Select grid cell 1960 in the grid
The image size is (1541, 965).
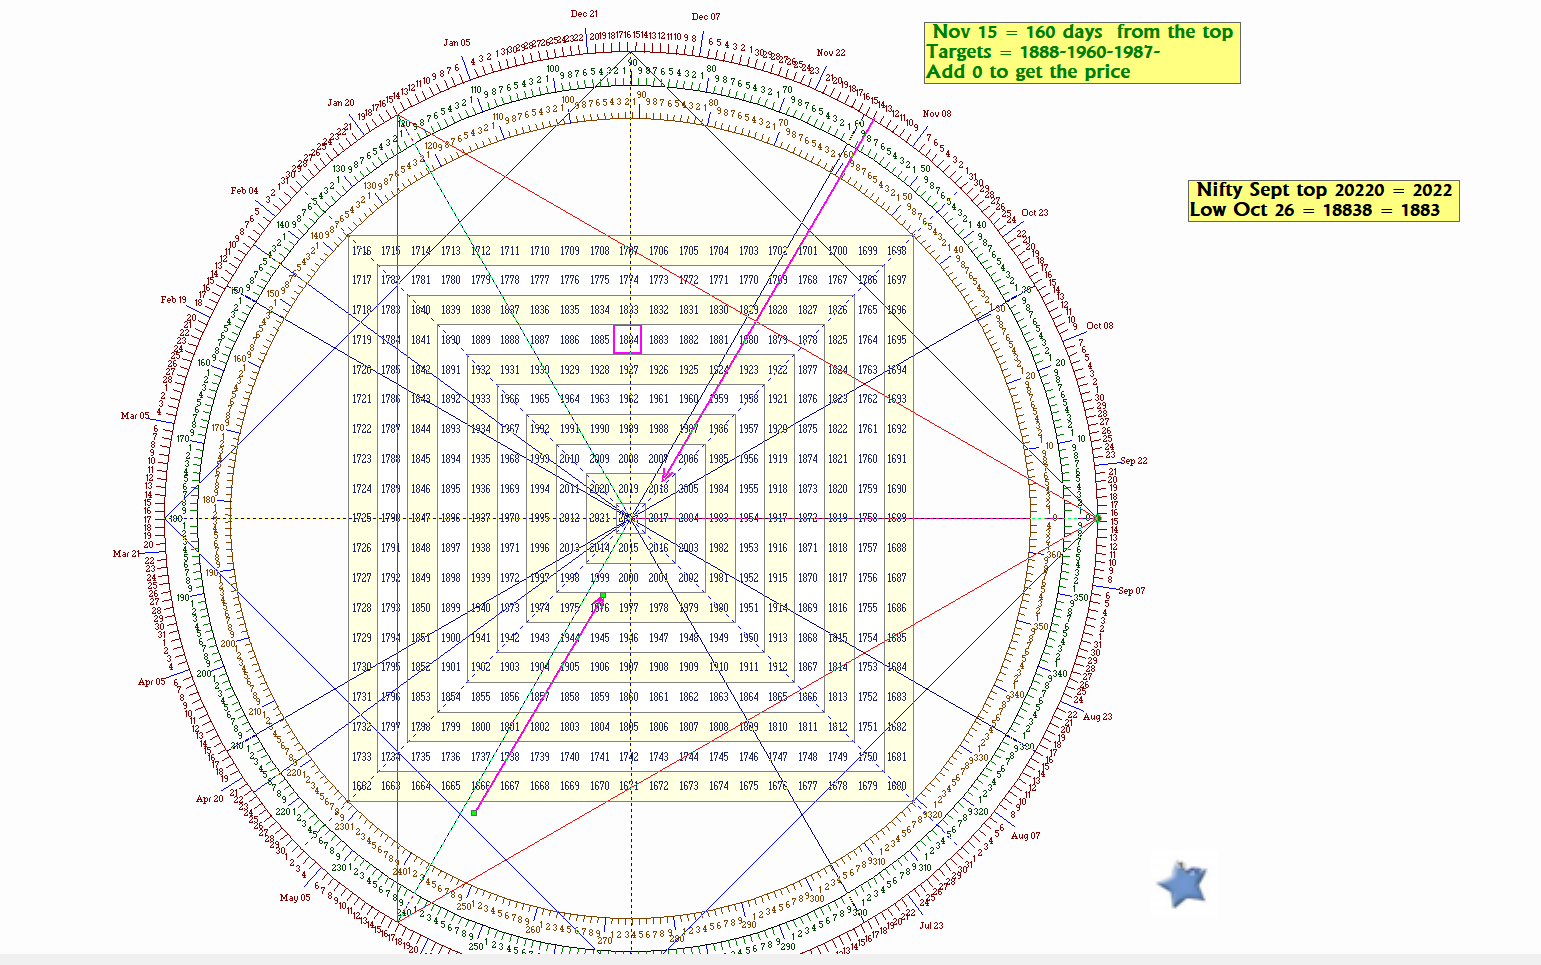(689, 399)
